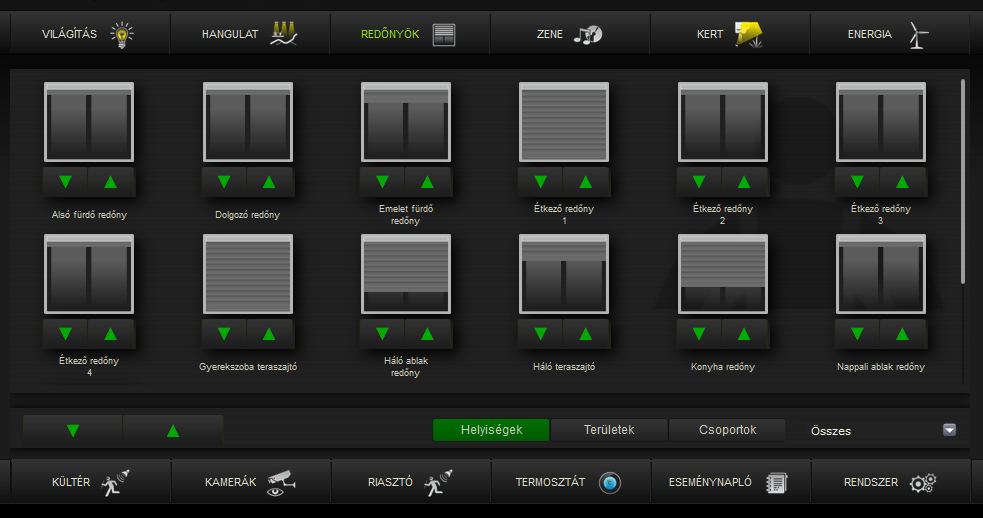The image size is (983, 518).
Task: Raise the Konyha redőny shutter
Action: click(x=745, y=334)
